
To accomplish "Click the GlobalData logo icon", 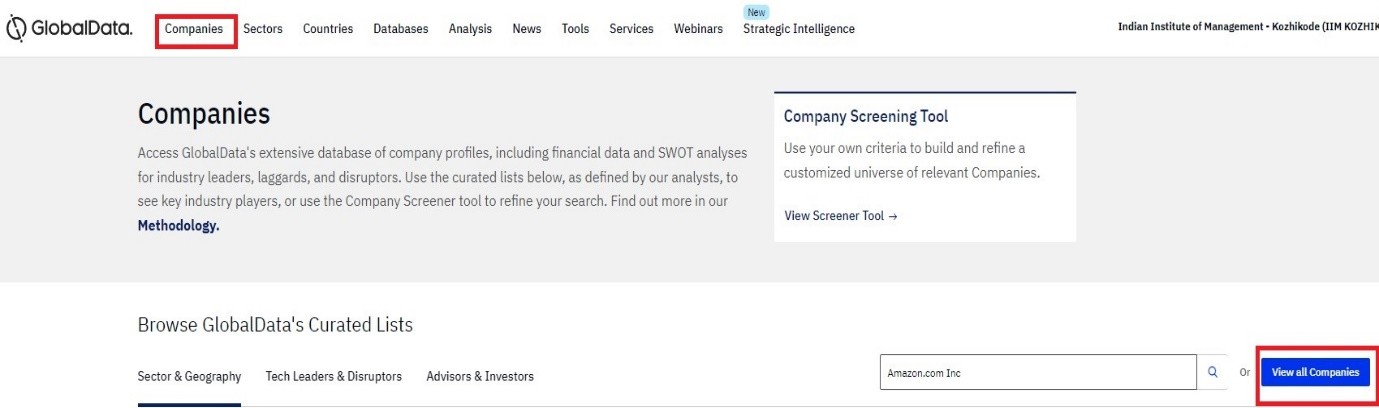I will pyautogui.click(x=17, y=29).
